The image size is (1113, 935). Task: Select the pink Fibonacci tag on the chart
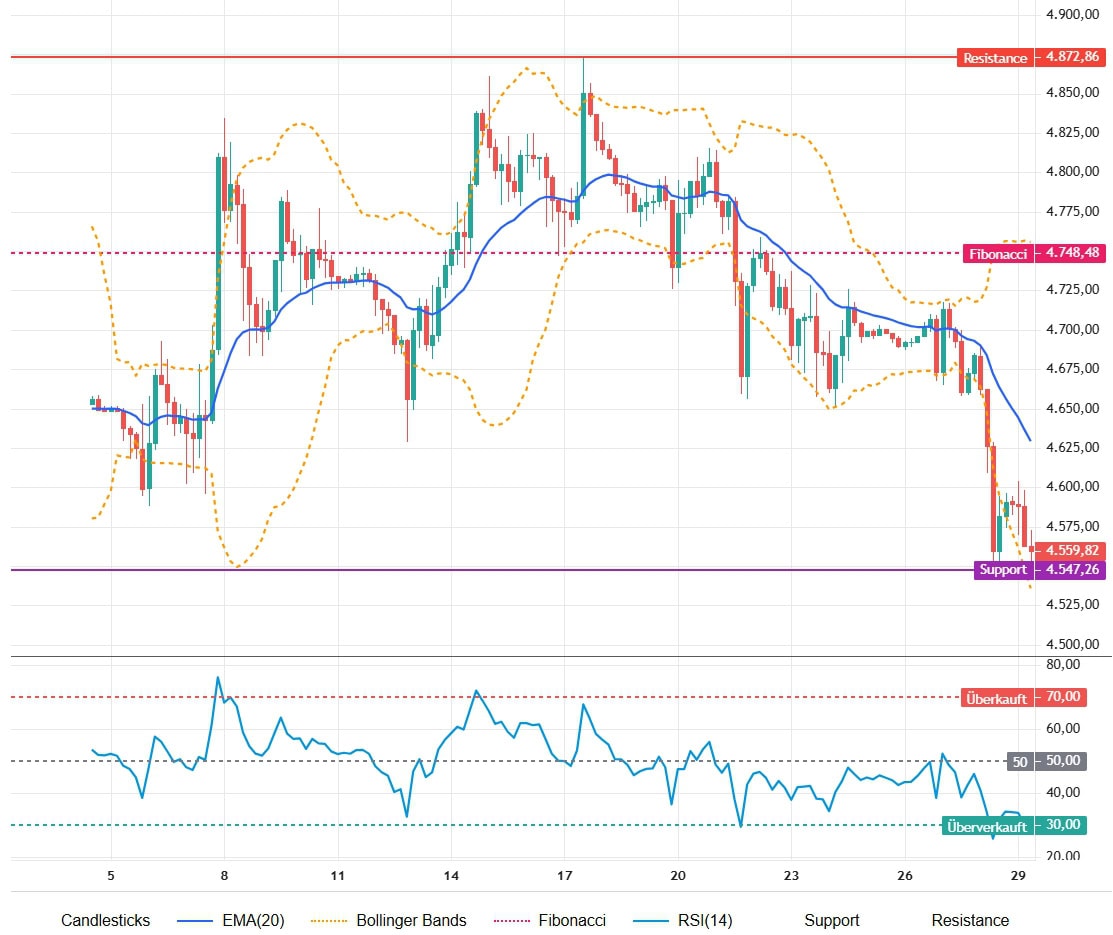tap(997, 254)
